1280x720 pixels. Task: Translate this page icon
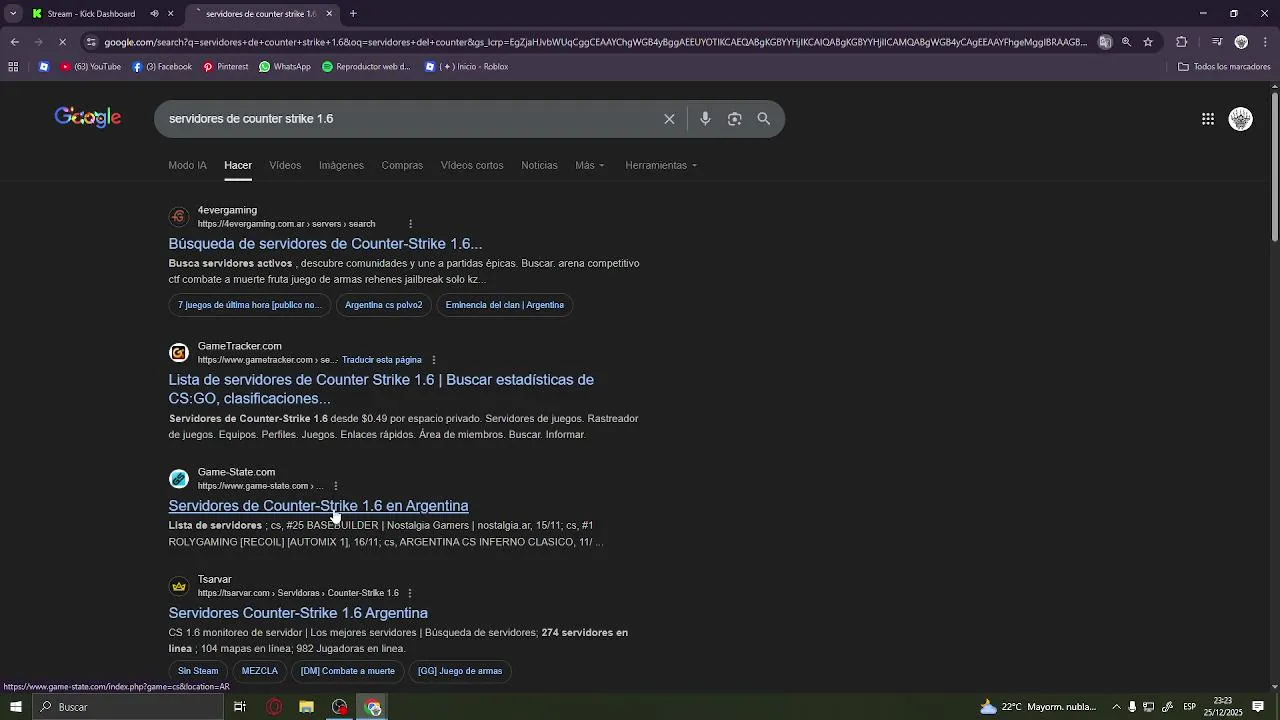(1105, 42)
